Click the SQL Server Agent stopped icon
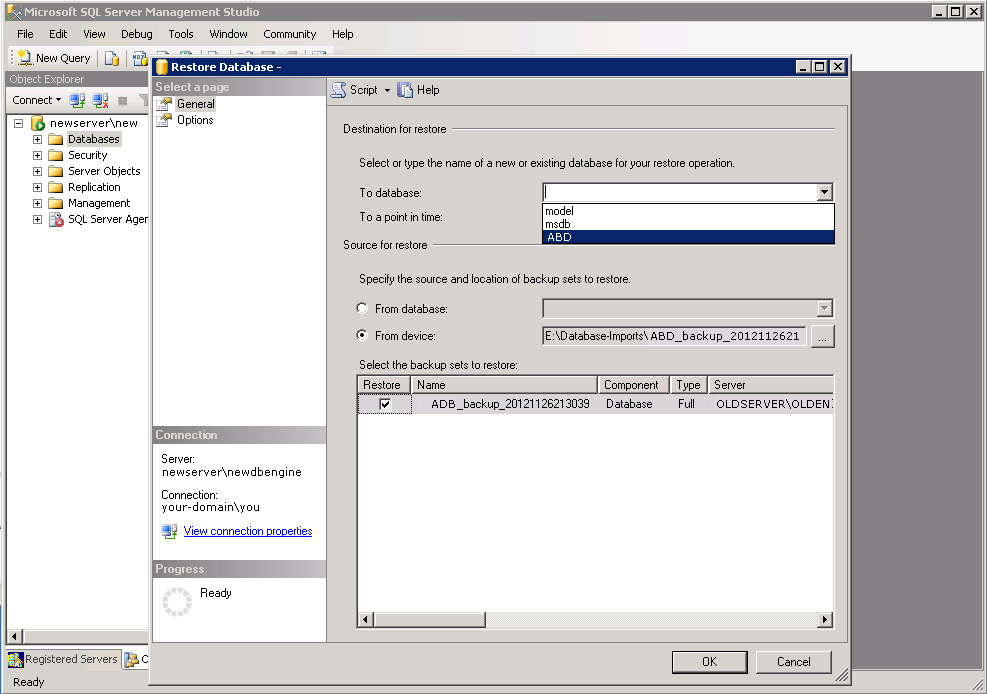Screen dimensions: 987x694 56,219
